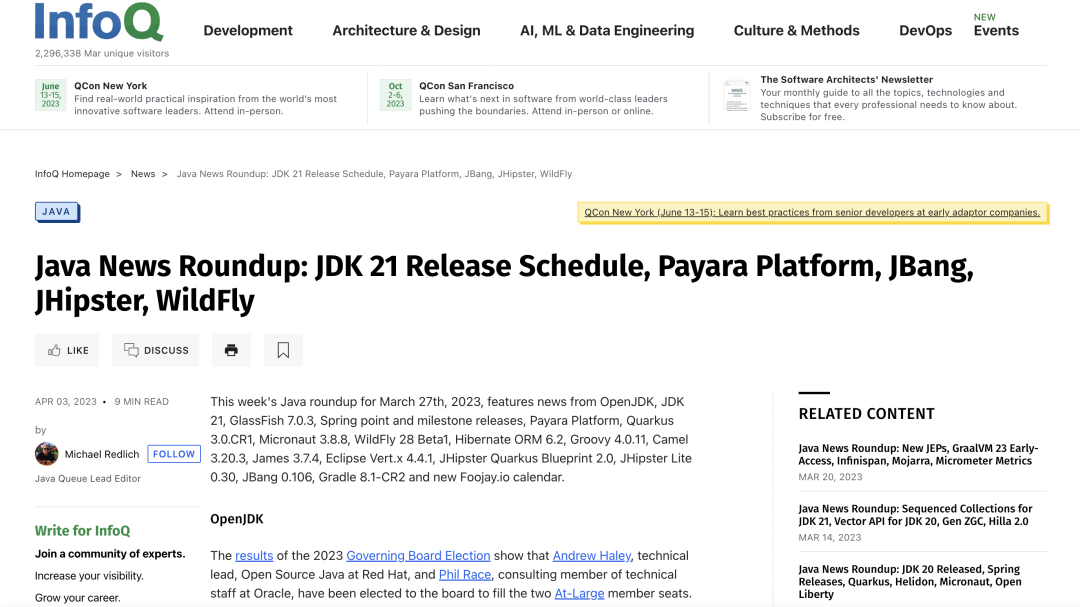Open the Andrew Haley link
Image resolution: width=1080 pixels, height=607 pixels.
(592, 555)
